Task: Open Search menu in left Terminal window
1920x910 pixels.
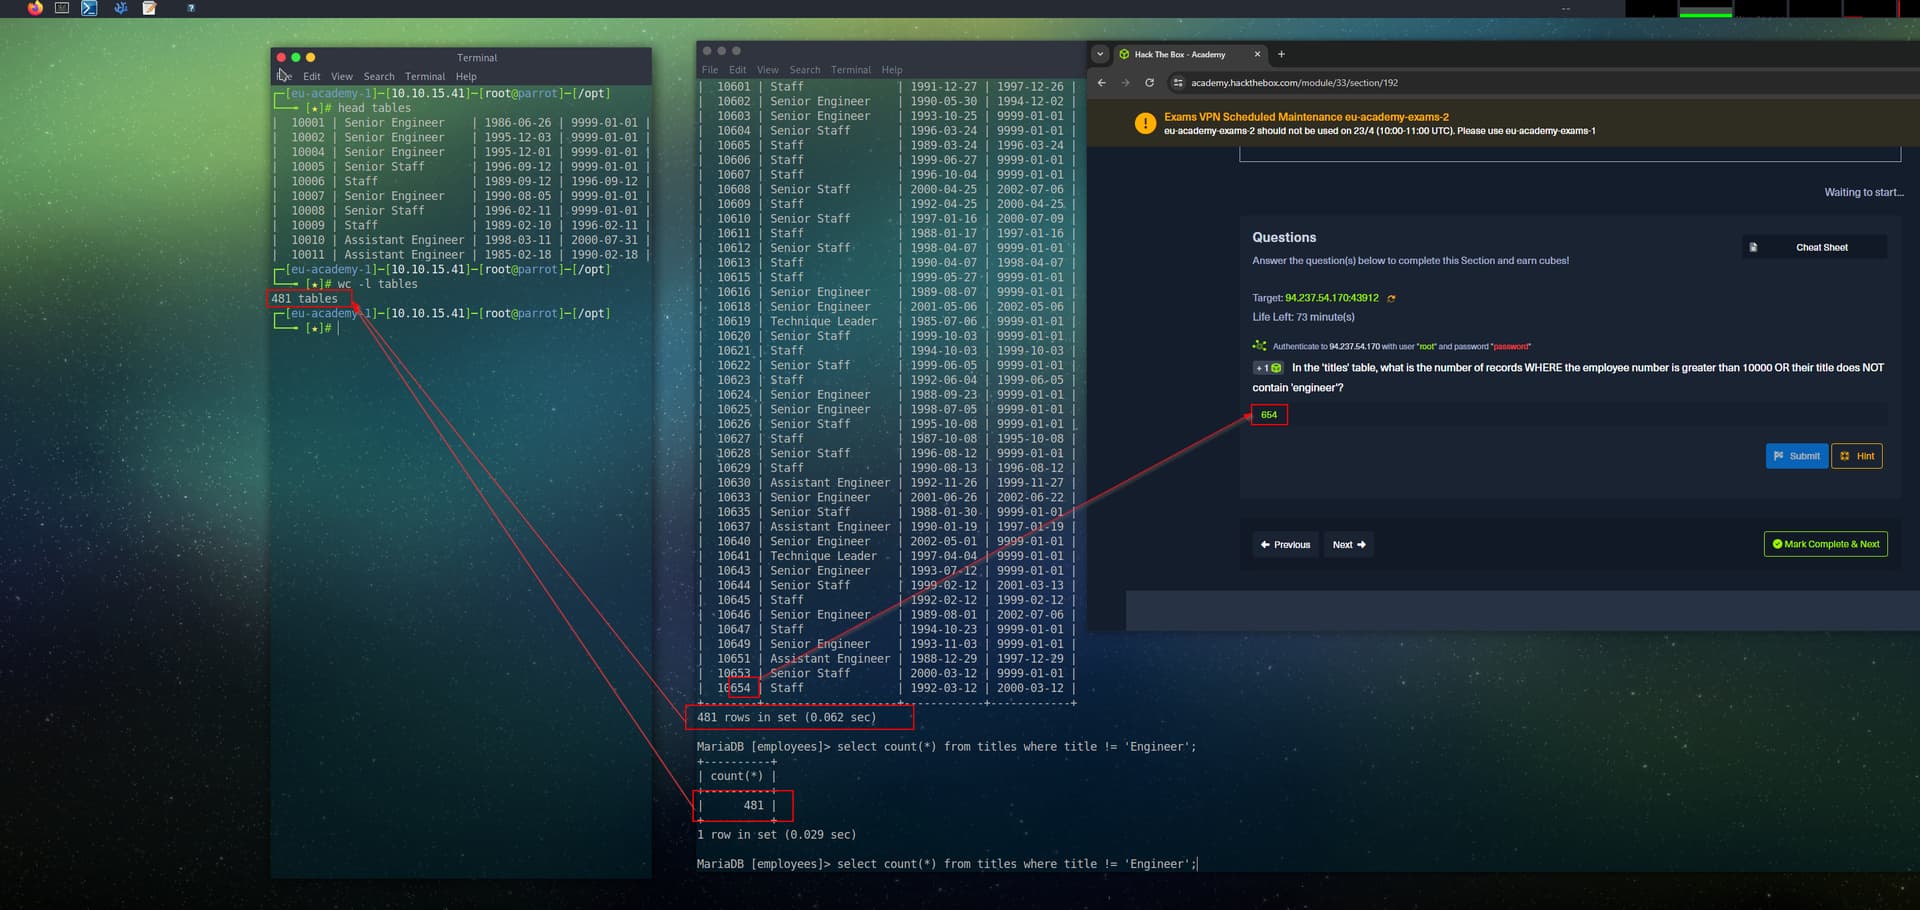Action: point(379,76)
